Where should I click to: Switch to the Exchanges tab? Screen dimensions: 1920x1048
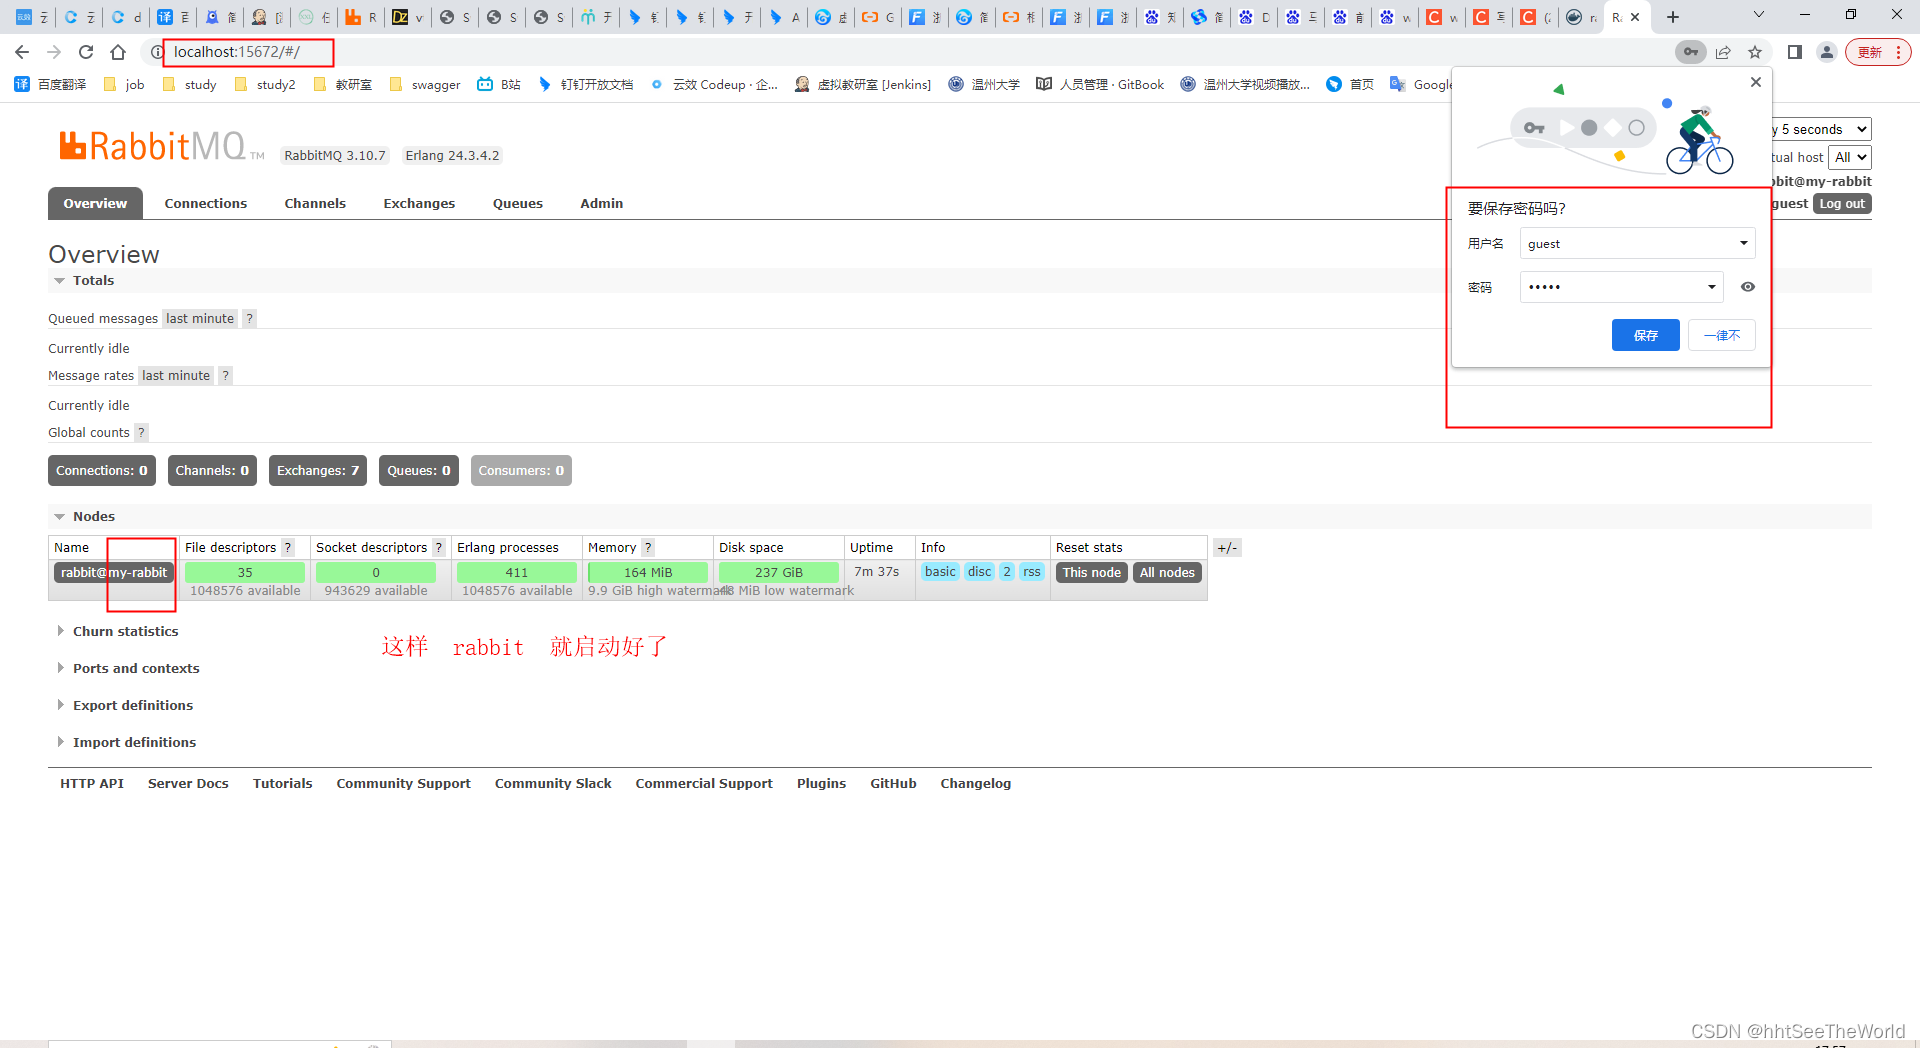(x=419, y=203)
